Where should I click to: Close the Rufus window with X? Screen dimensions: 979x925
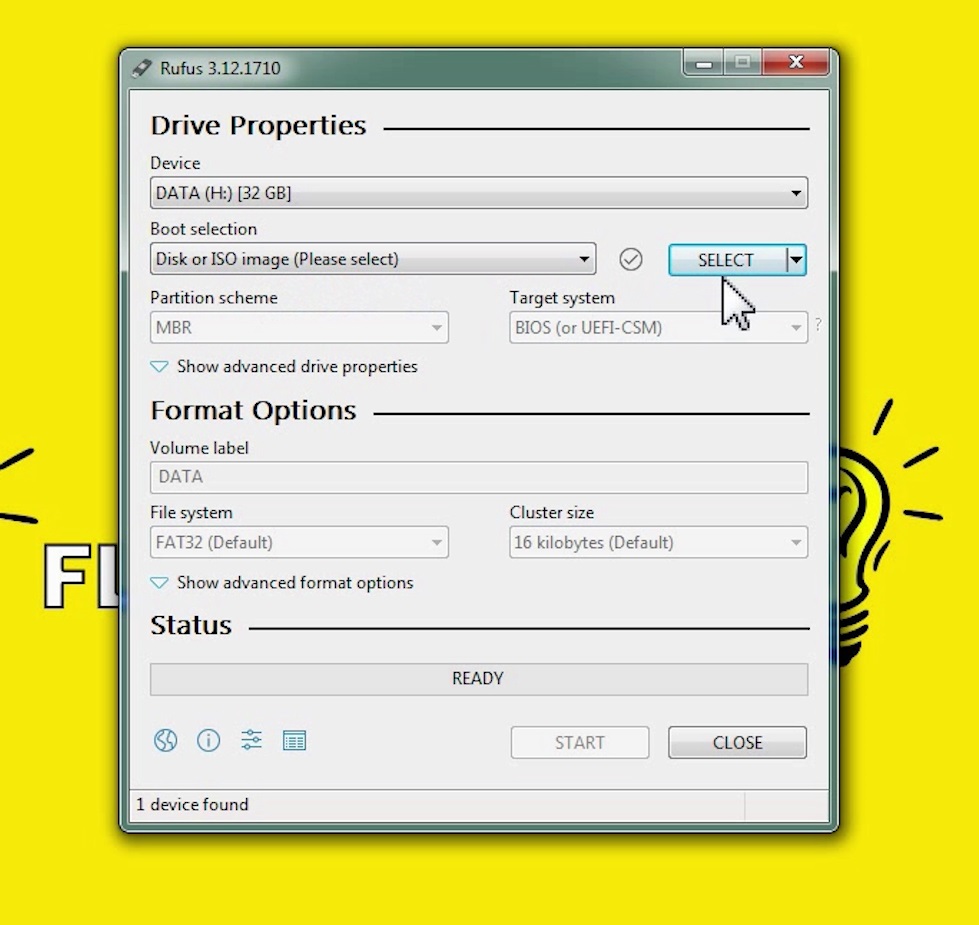point(796,62)
